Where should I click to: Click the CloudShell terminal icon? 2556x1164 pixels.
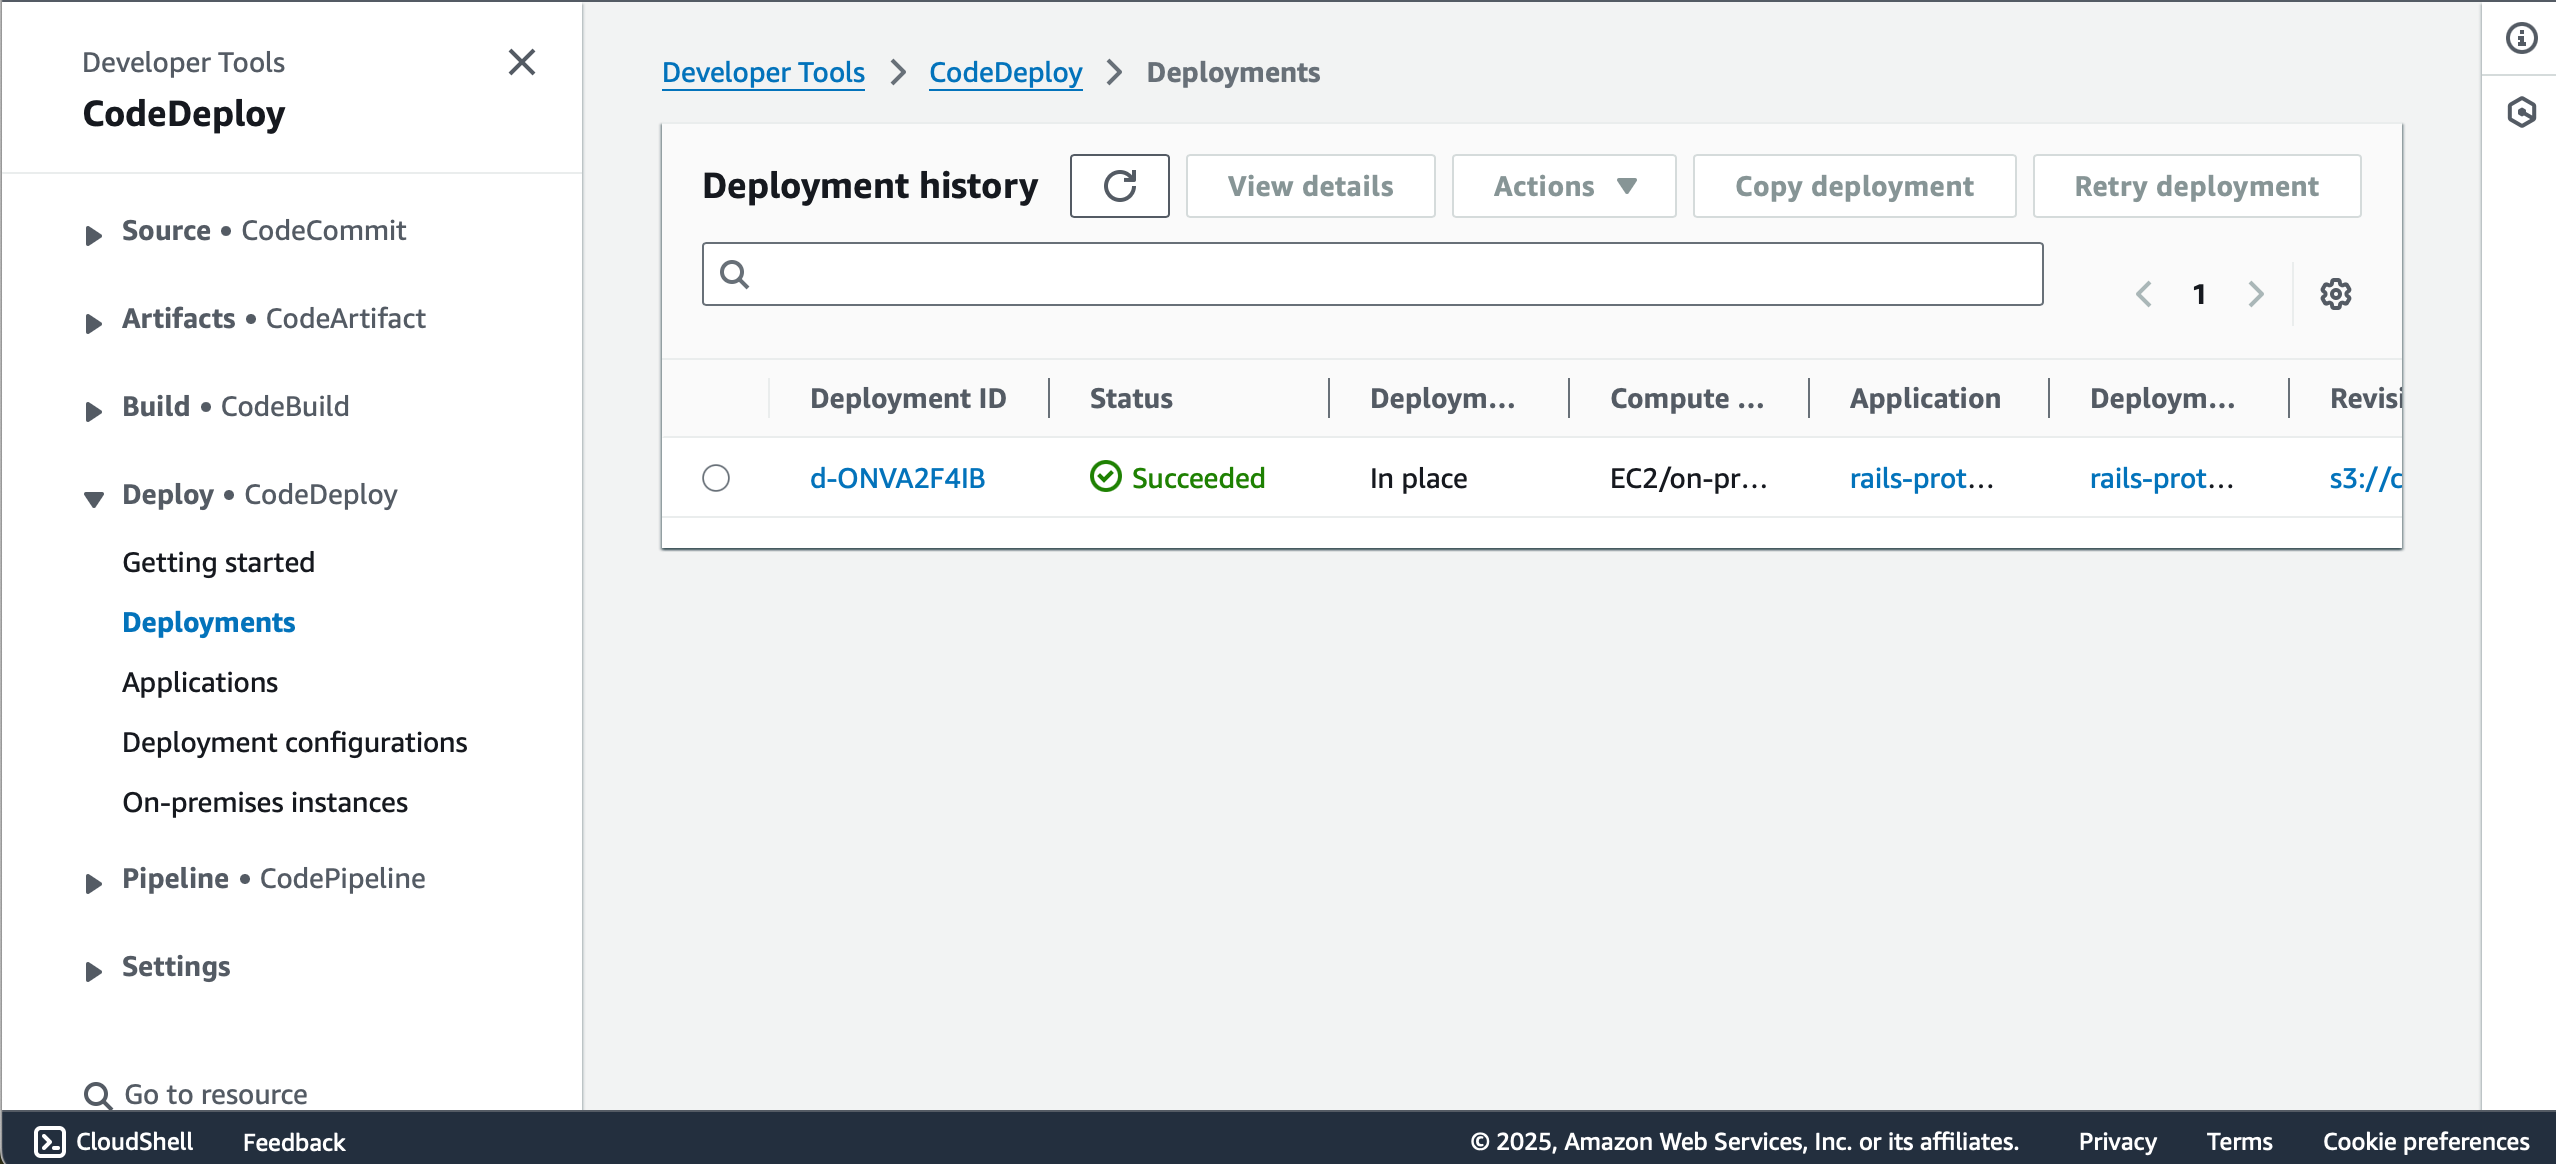[50, 1141]
